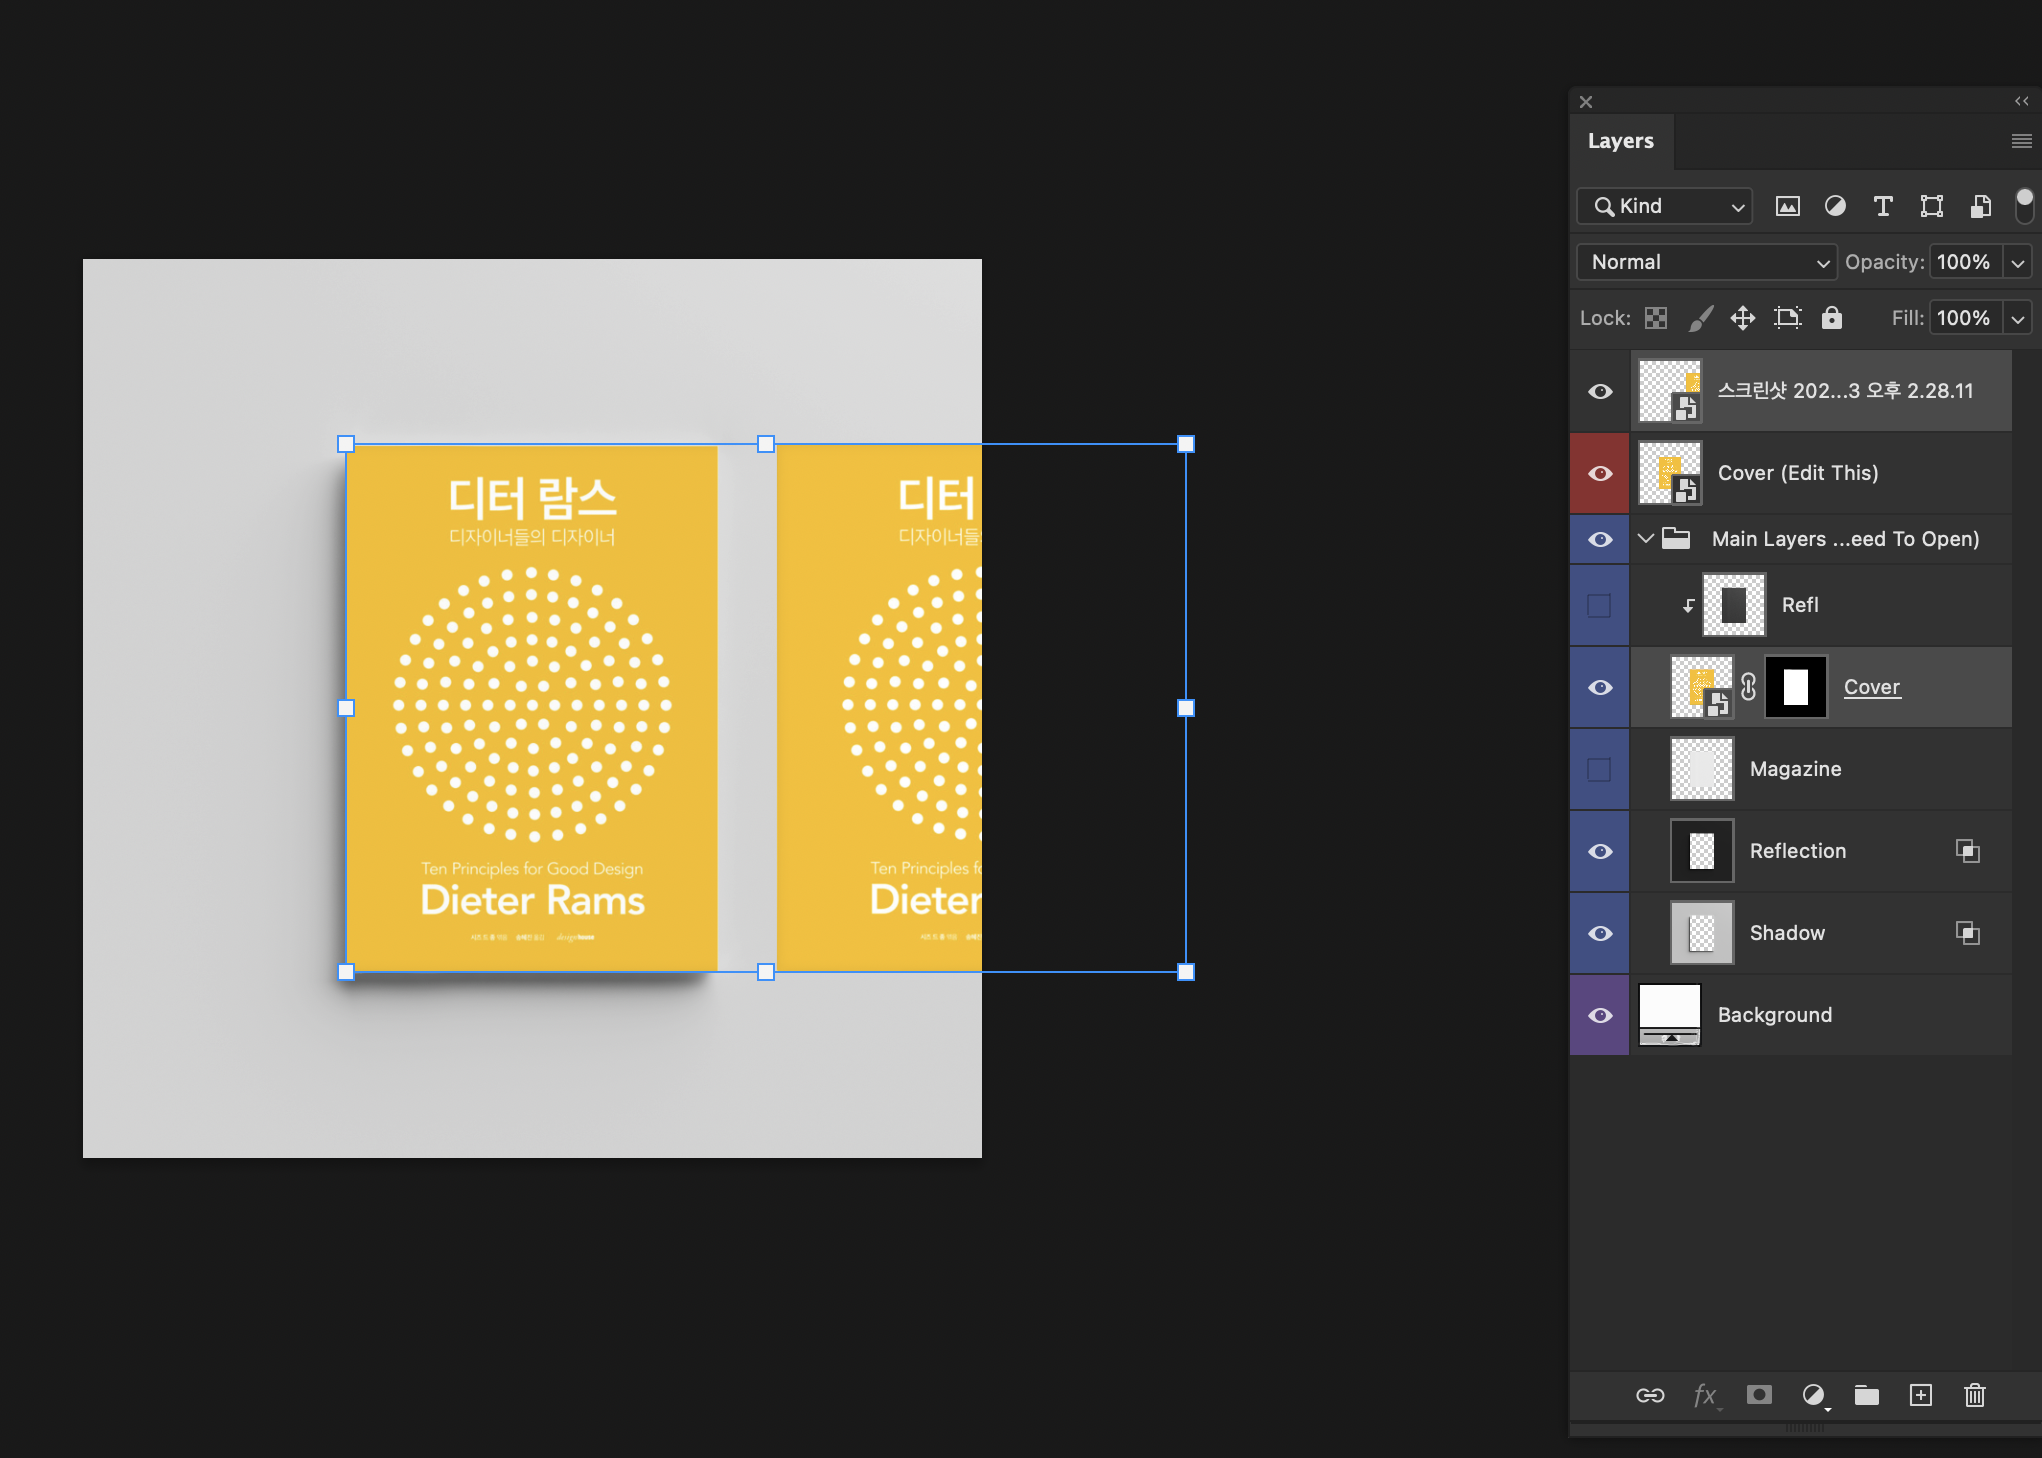This screenshot has width=2042, height=1458.
Task: Open the Layers panel flyout menu
Action: click(x=2021, y=141)
